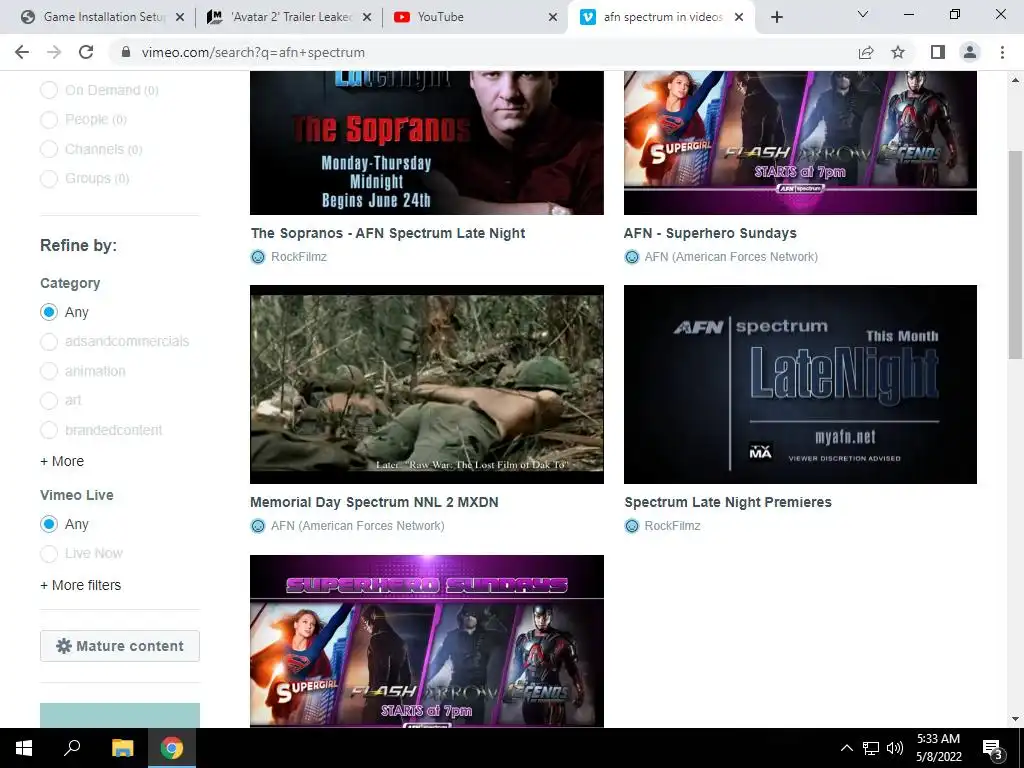Click the Mature content button
1024x768 pixels.
(x=120, y=646)
